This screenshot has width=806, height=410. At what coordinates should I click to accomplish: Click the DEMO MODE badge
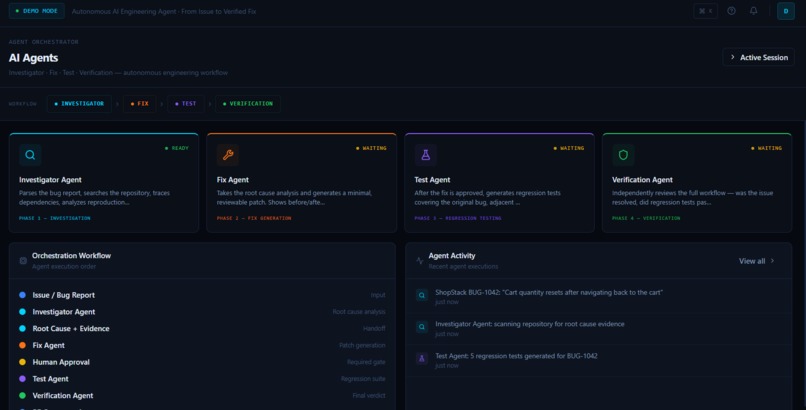coord(36,11)
